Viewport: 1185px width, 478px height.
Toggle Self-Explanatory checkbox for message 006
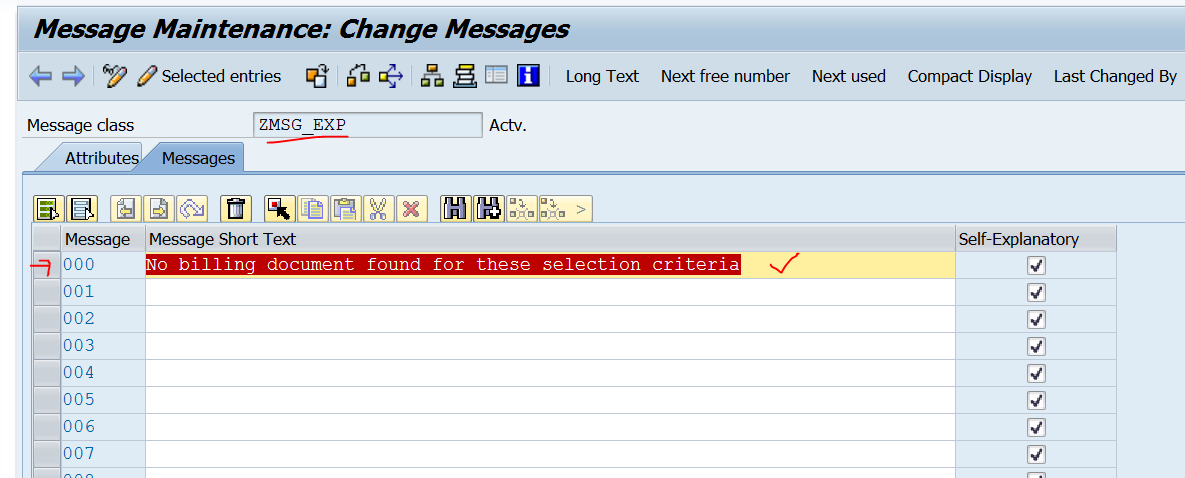coord(1036,427)
